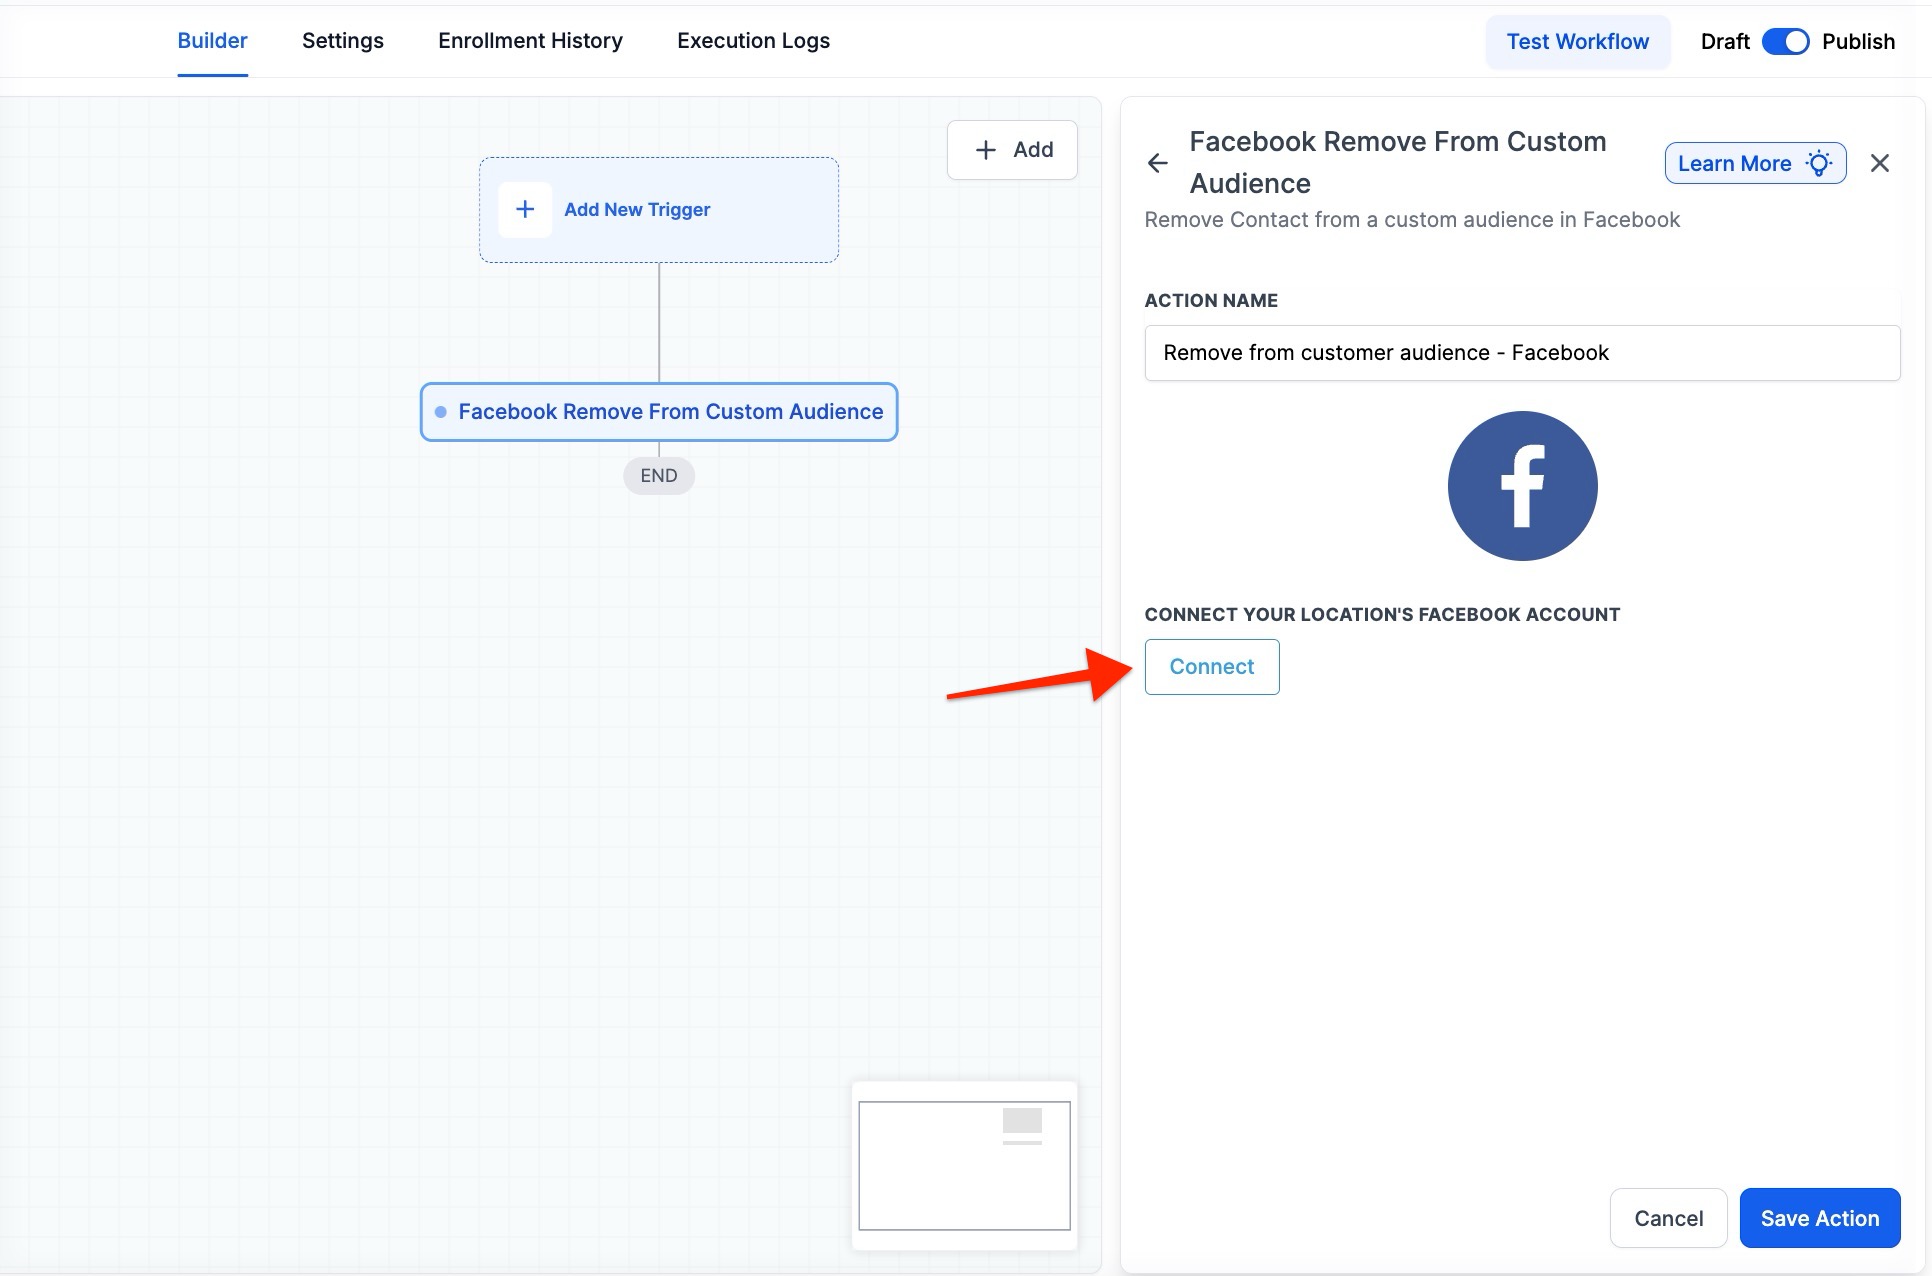The height and width of the screenshot is (1276, 1932).
Task: Toggle the Draft/Publish switch
Action: [1785, 41]
